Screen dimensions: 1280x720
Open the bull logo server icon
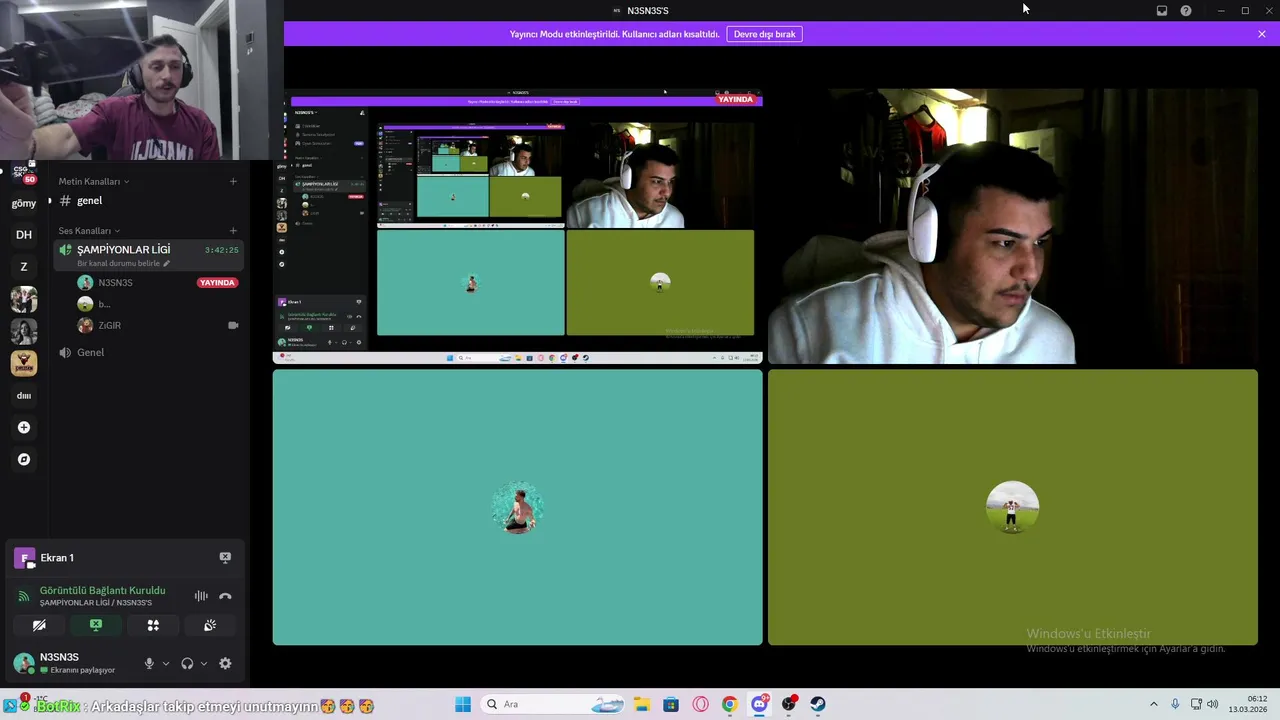[24, 363]
